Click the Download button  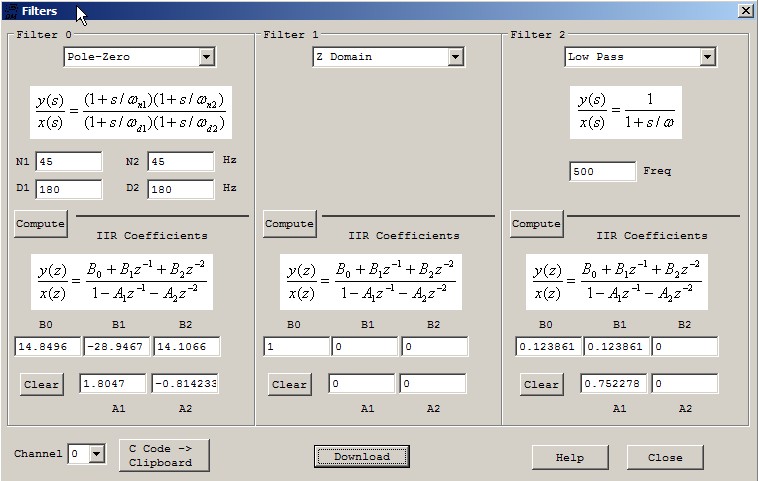coord(361,456)
